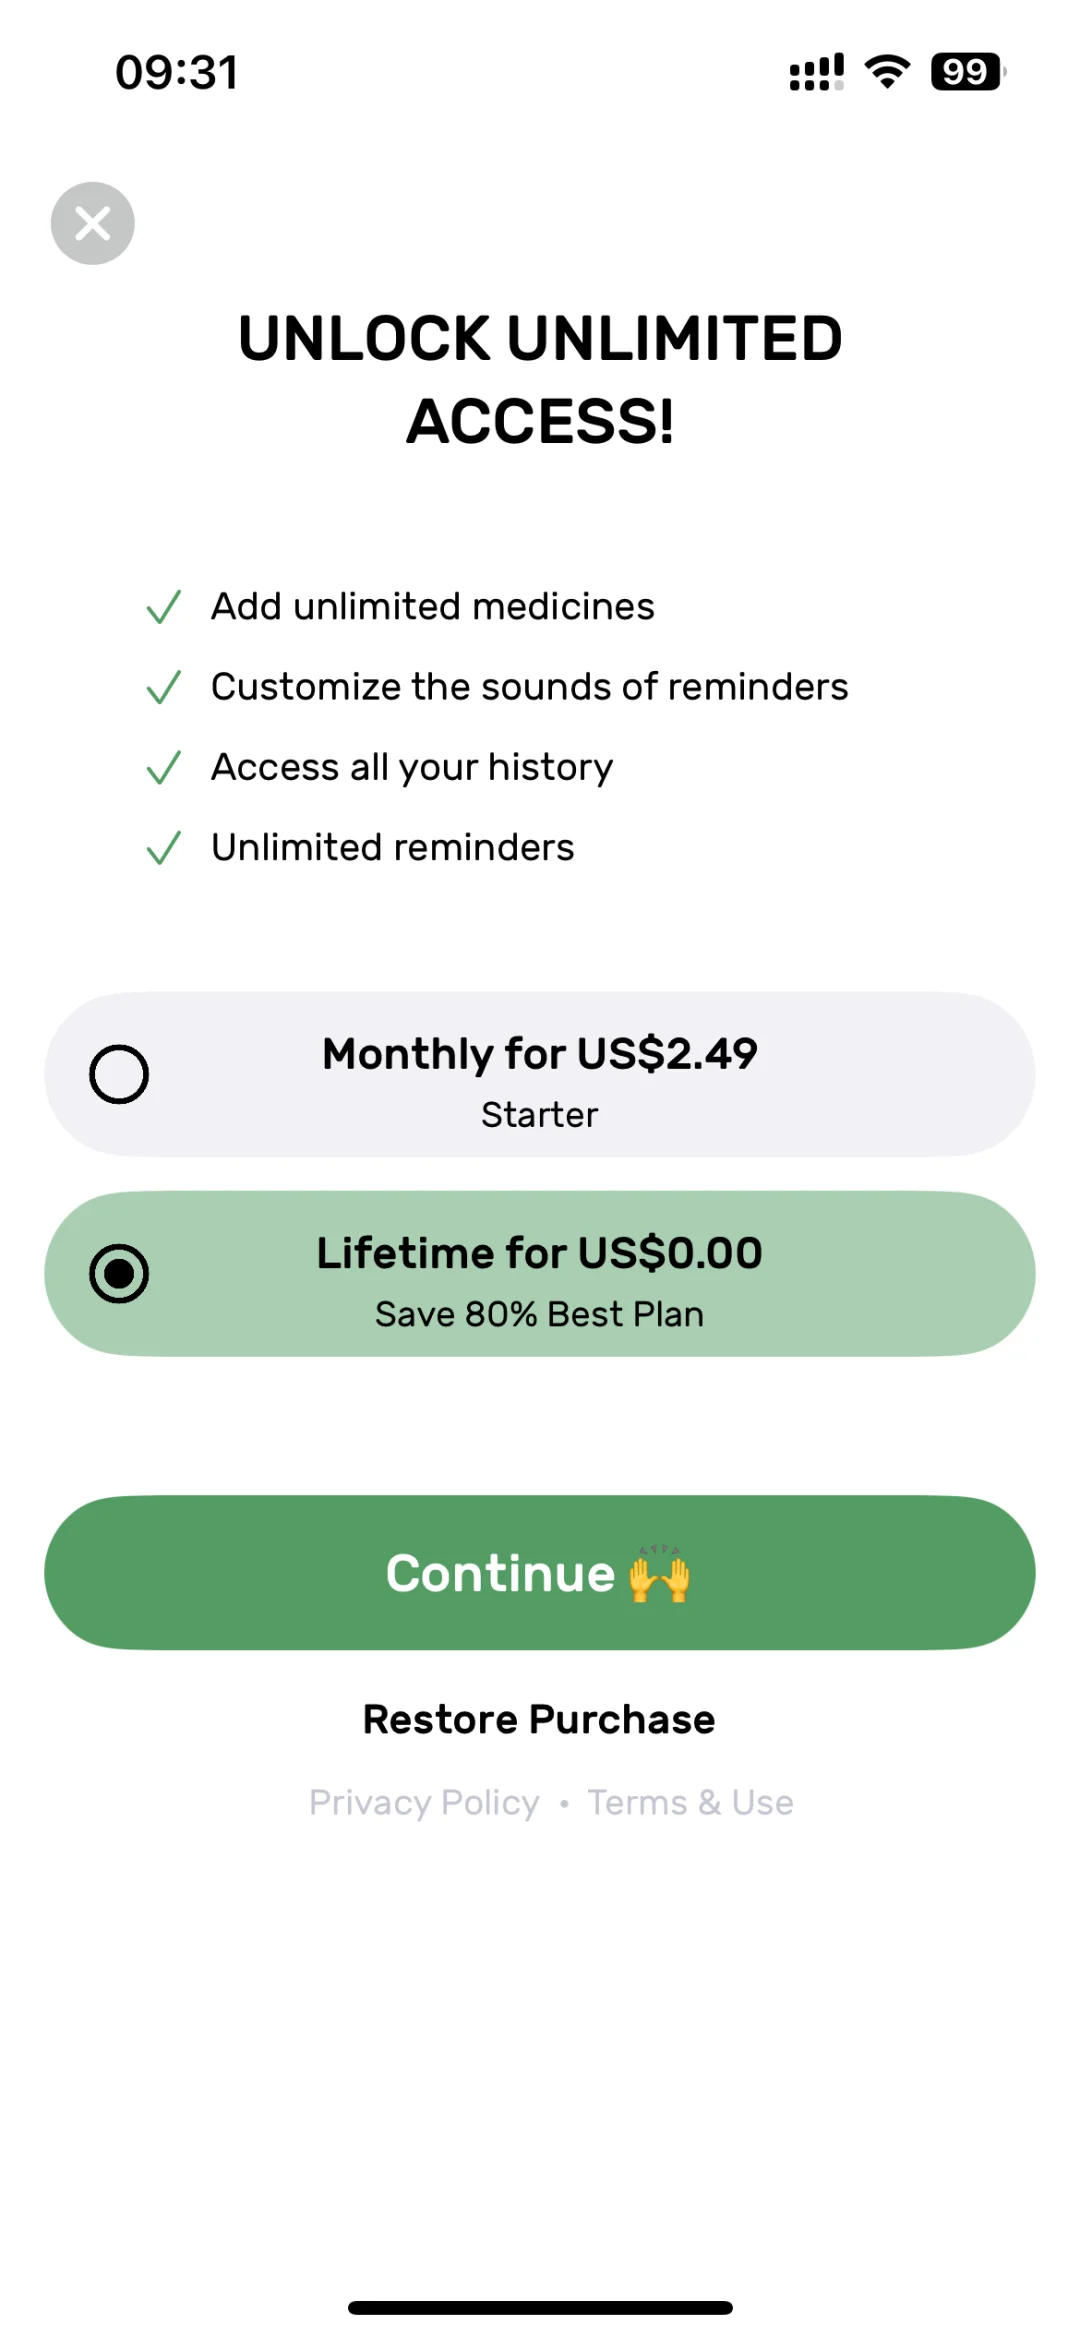Image resolution: width=1080 pixels, height=2337 pixels.
Task: Tap the Unlock Unlimited Access heading
Action: click(x=540, y=379)
